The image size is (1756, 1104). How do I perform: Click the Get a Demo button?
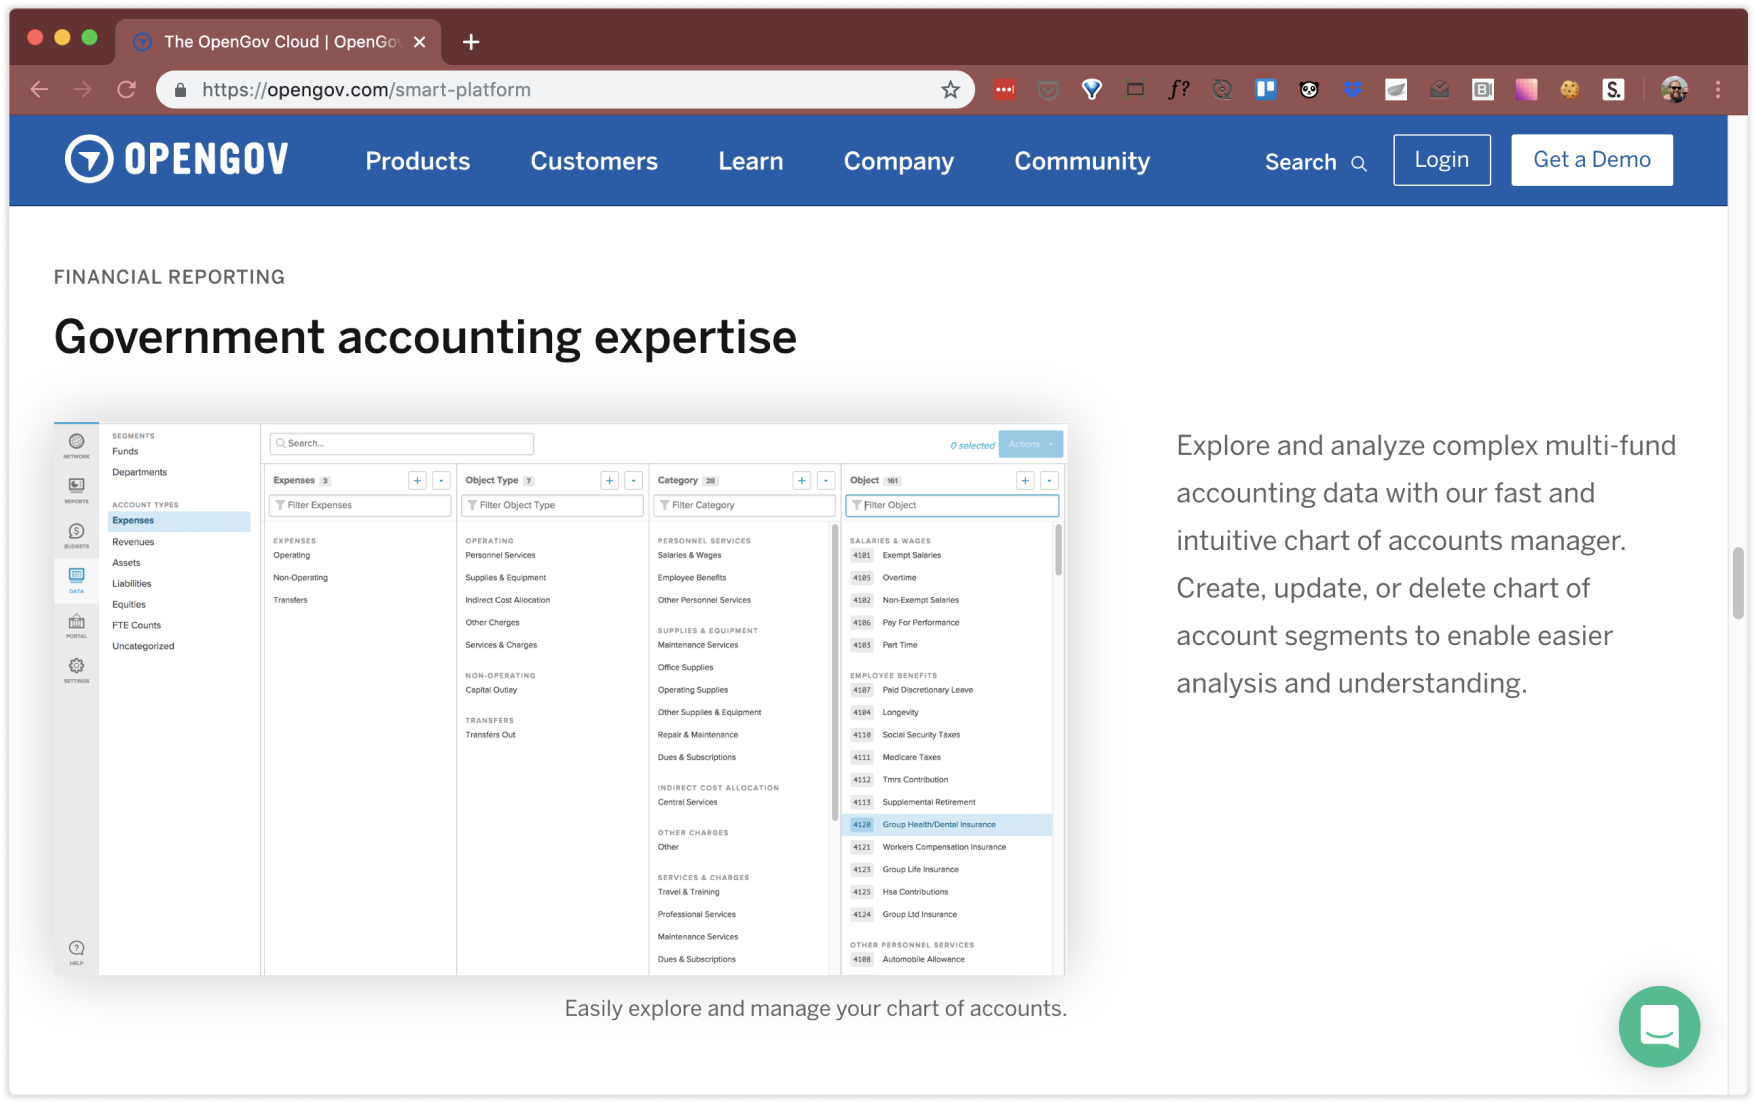pos(1591,160)
